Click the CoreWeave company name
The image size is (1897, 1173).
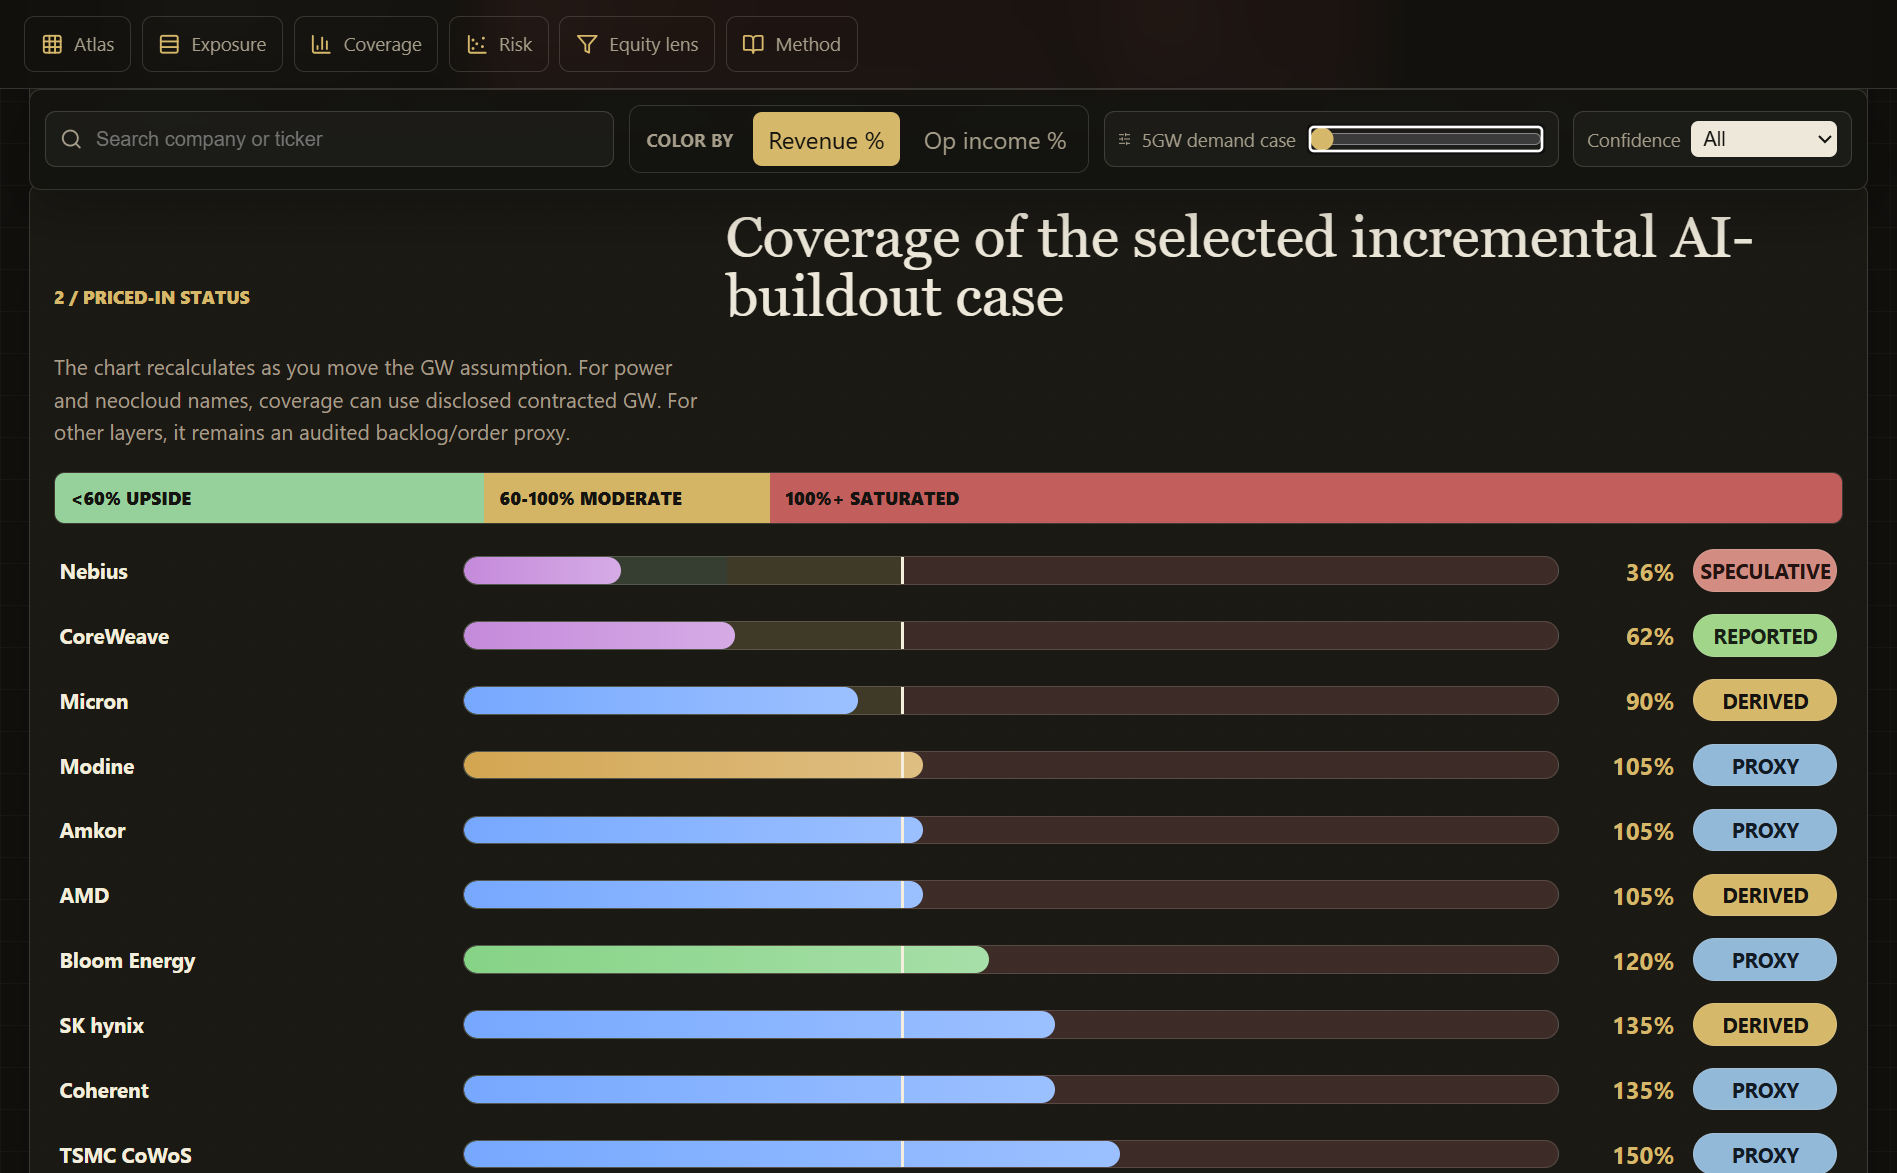[114, 637]
